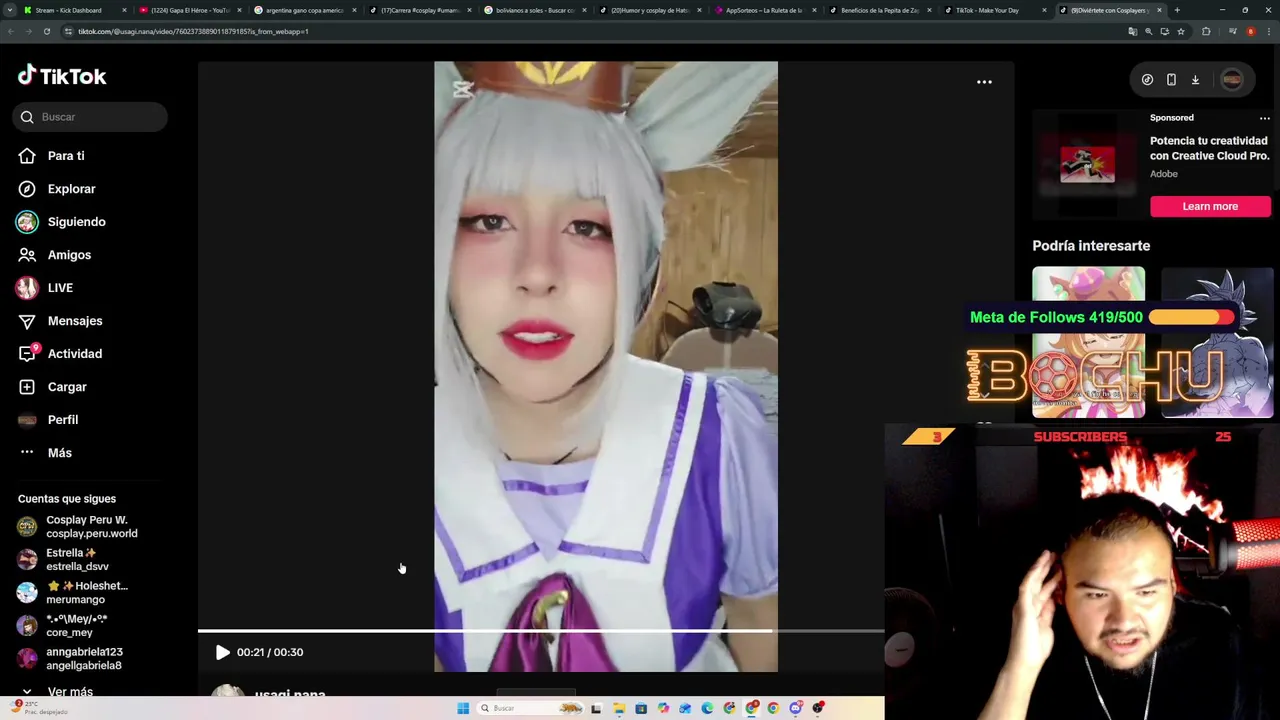Open the Windows Start menu

(463, 708)
